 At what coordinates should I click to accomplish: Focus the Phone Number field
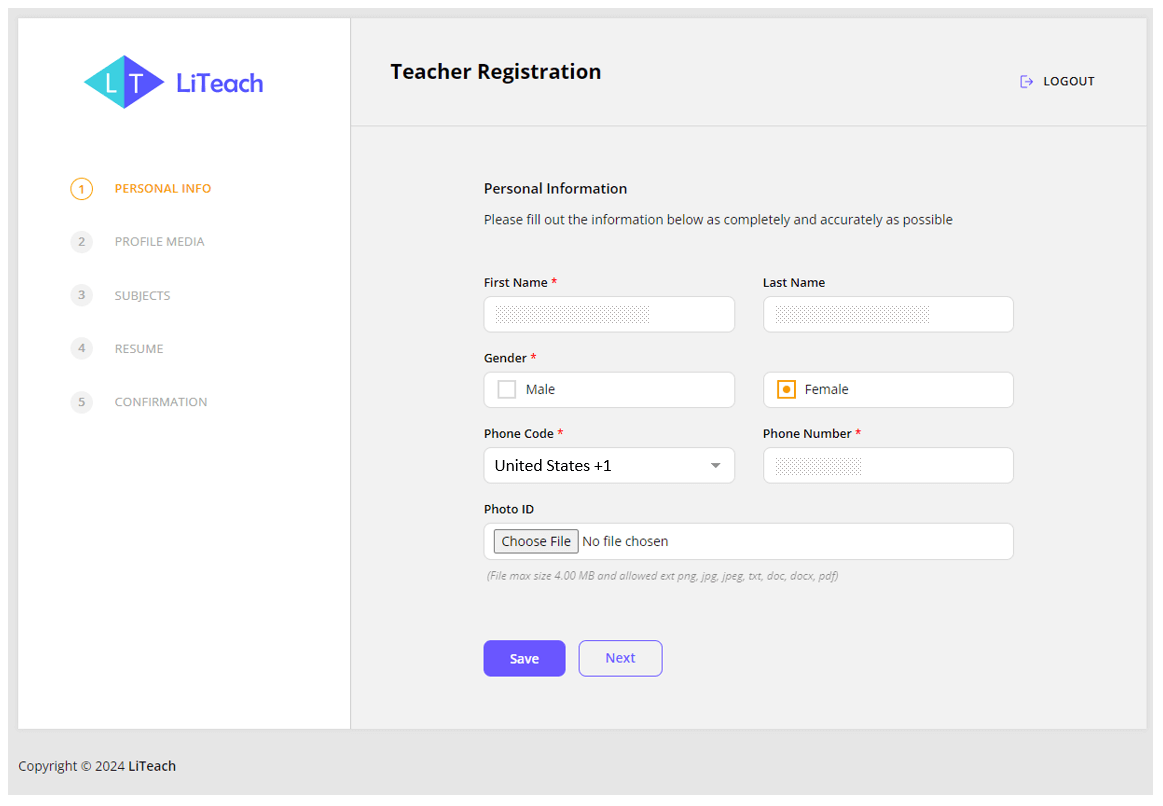[x=888, y=466]
